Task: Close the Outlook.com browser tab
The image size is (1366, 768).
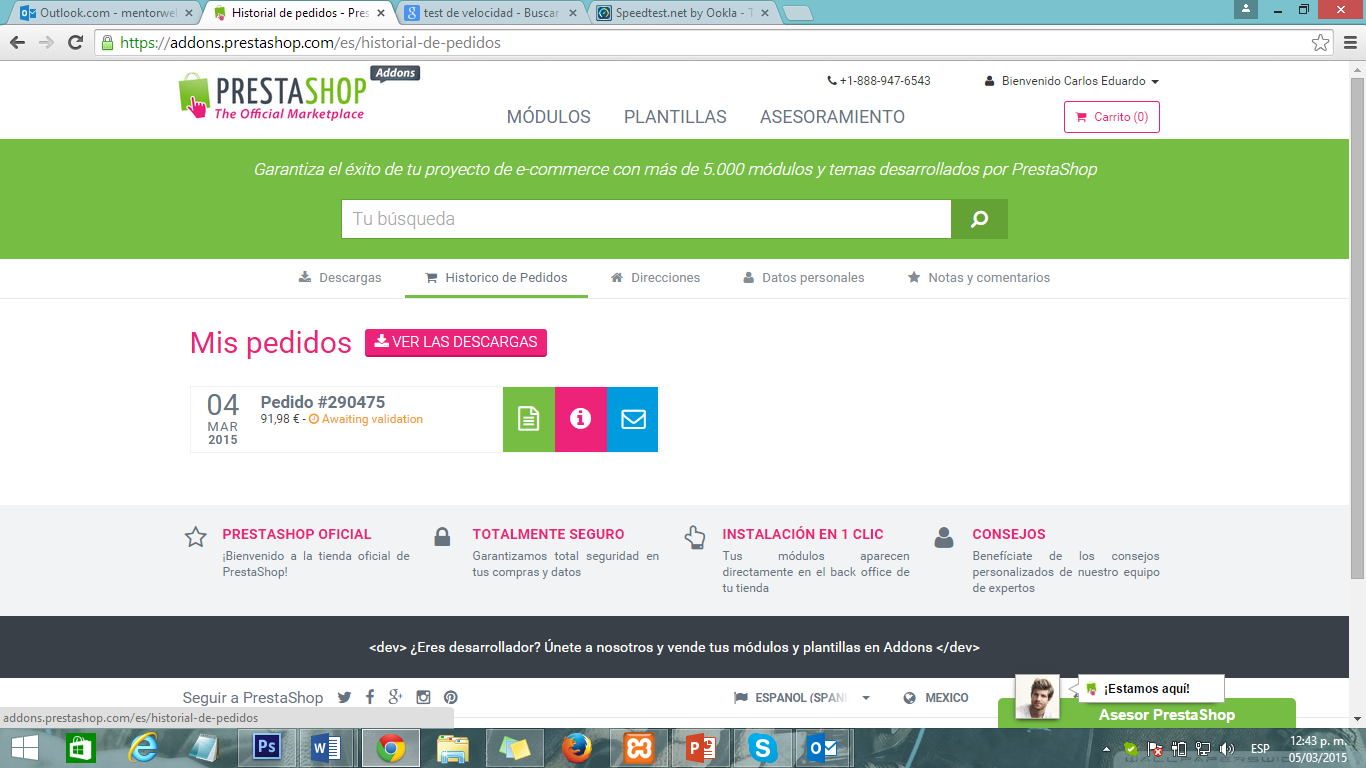Action: coord(189,13)
